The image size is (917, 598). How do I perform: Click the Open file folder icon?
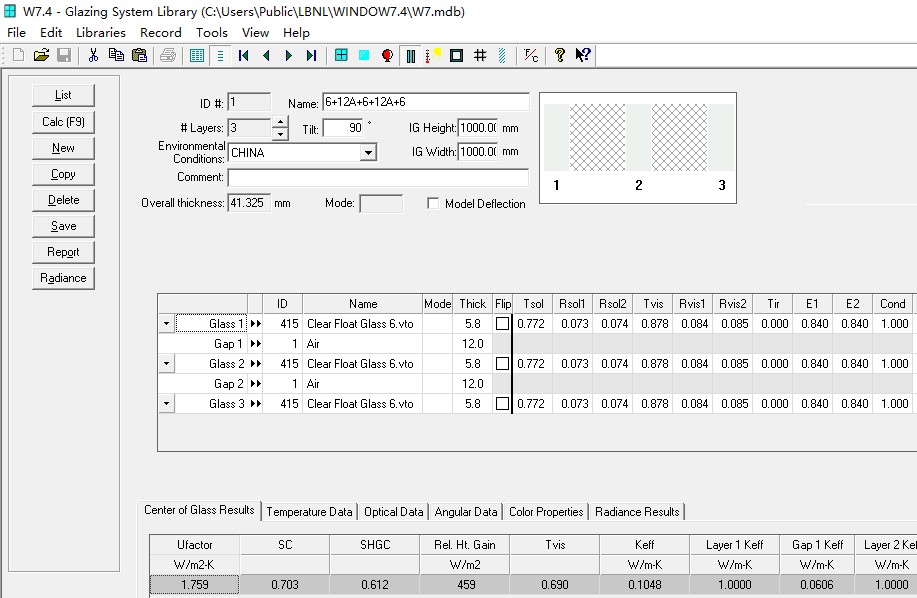pyautogui.click(x=41, y=56)
